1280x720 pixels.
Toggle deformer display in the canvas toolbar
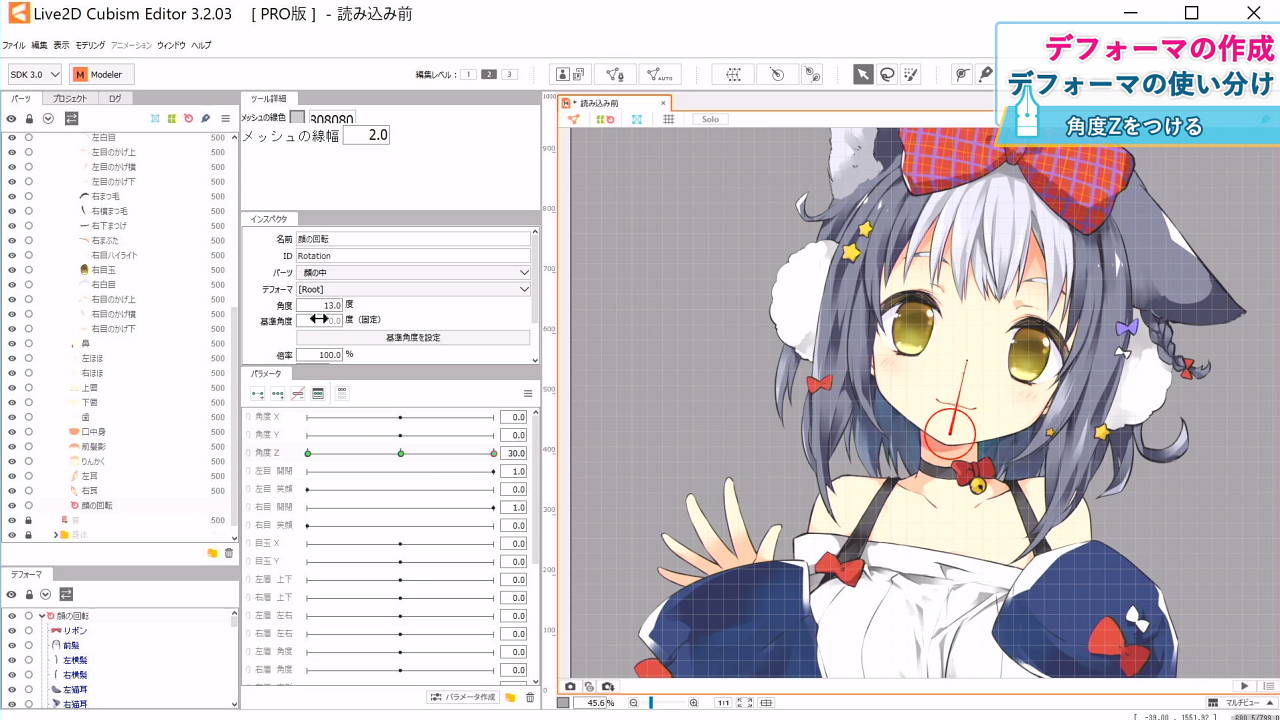point(605,119)
